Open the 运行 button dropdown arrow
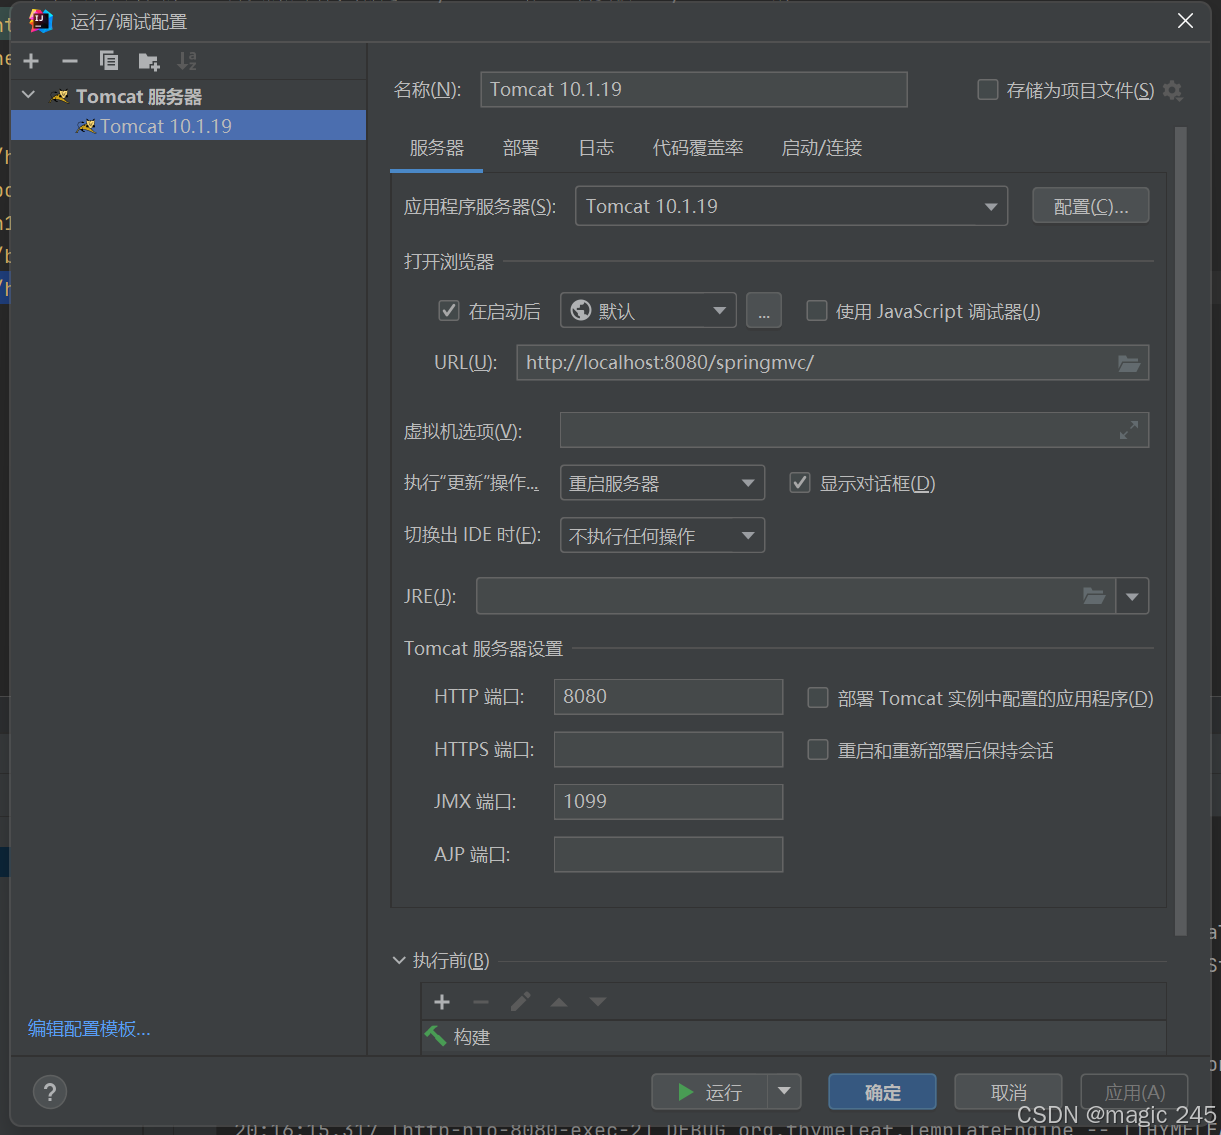The width and height of the screenshot is (1221, 1135). tap(784, 1092)
